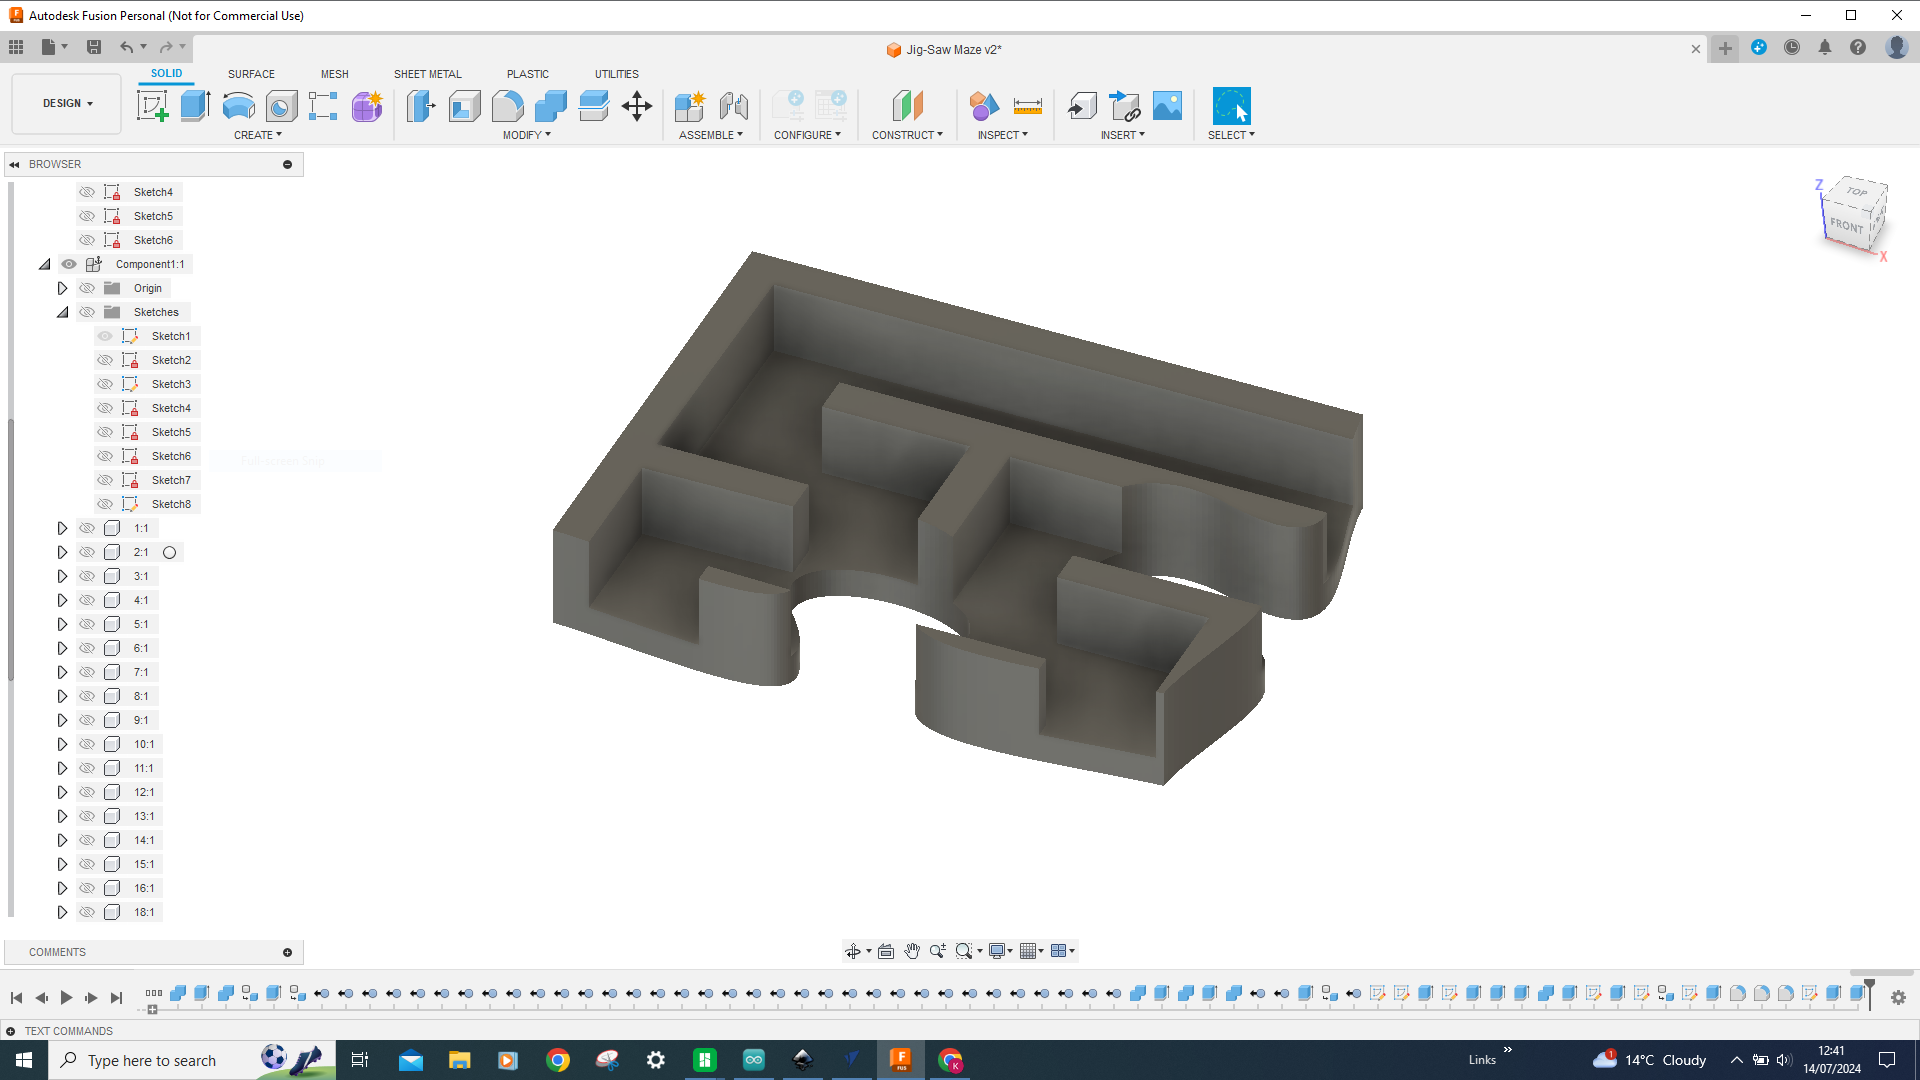Select the Create Sketch tool
The image size is (1920, 1080).
pyautogui.click(x=152, y=105)
